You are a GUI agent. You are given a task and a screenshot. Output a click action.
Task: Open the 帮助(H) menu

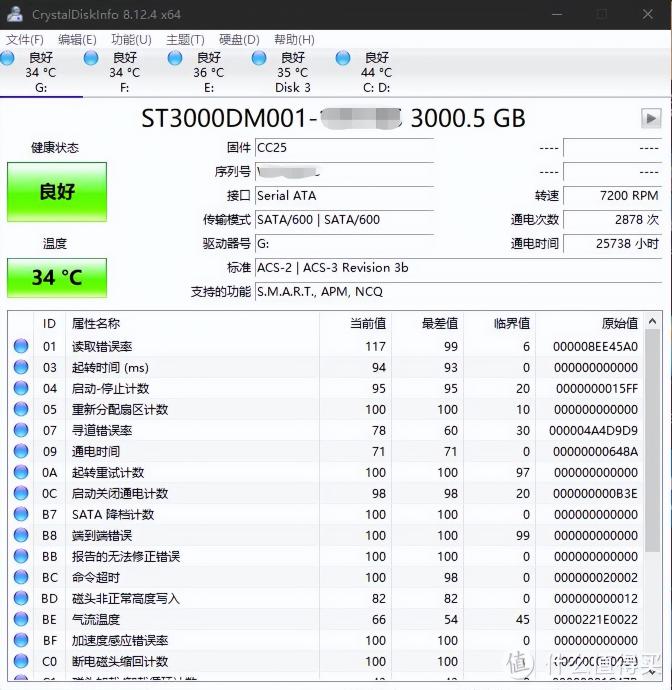tap(294, 40)
